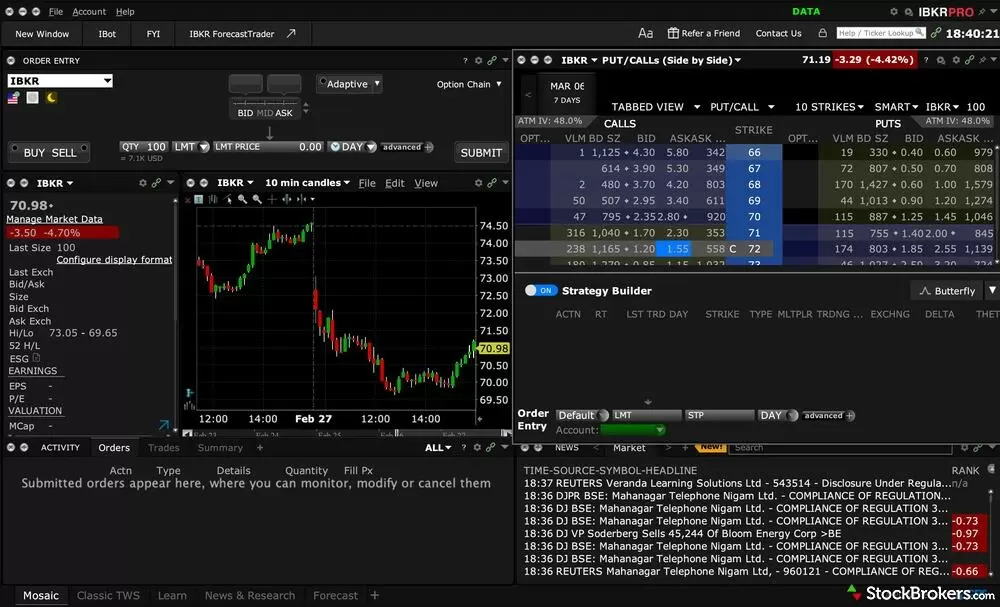This screenshot has width=1000, height=607.
Task: Select the BUY side of order toggle
Action: (x=33, y=152)
